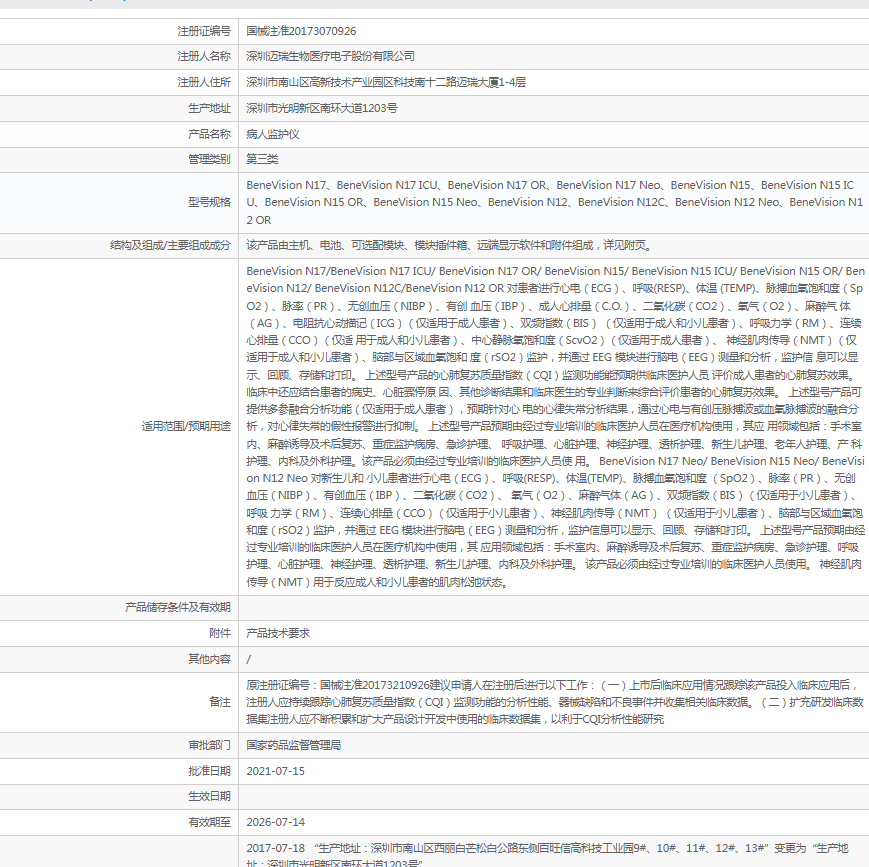Click the 备注 label
The width and height of the screenshot is (869, 867).
(219, 702)
